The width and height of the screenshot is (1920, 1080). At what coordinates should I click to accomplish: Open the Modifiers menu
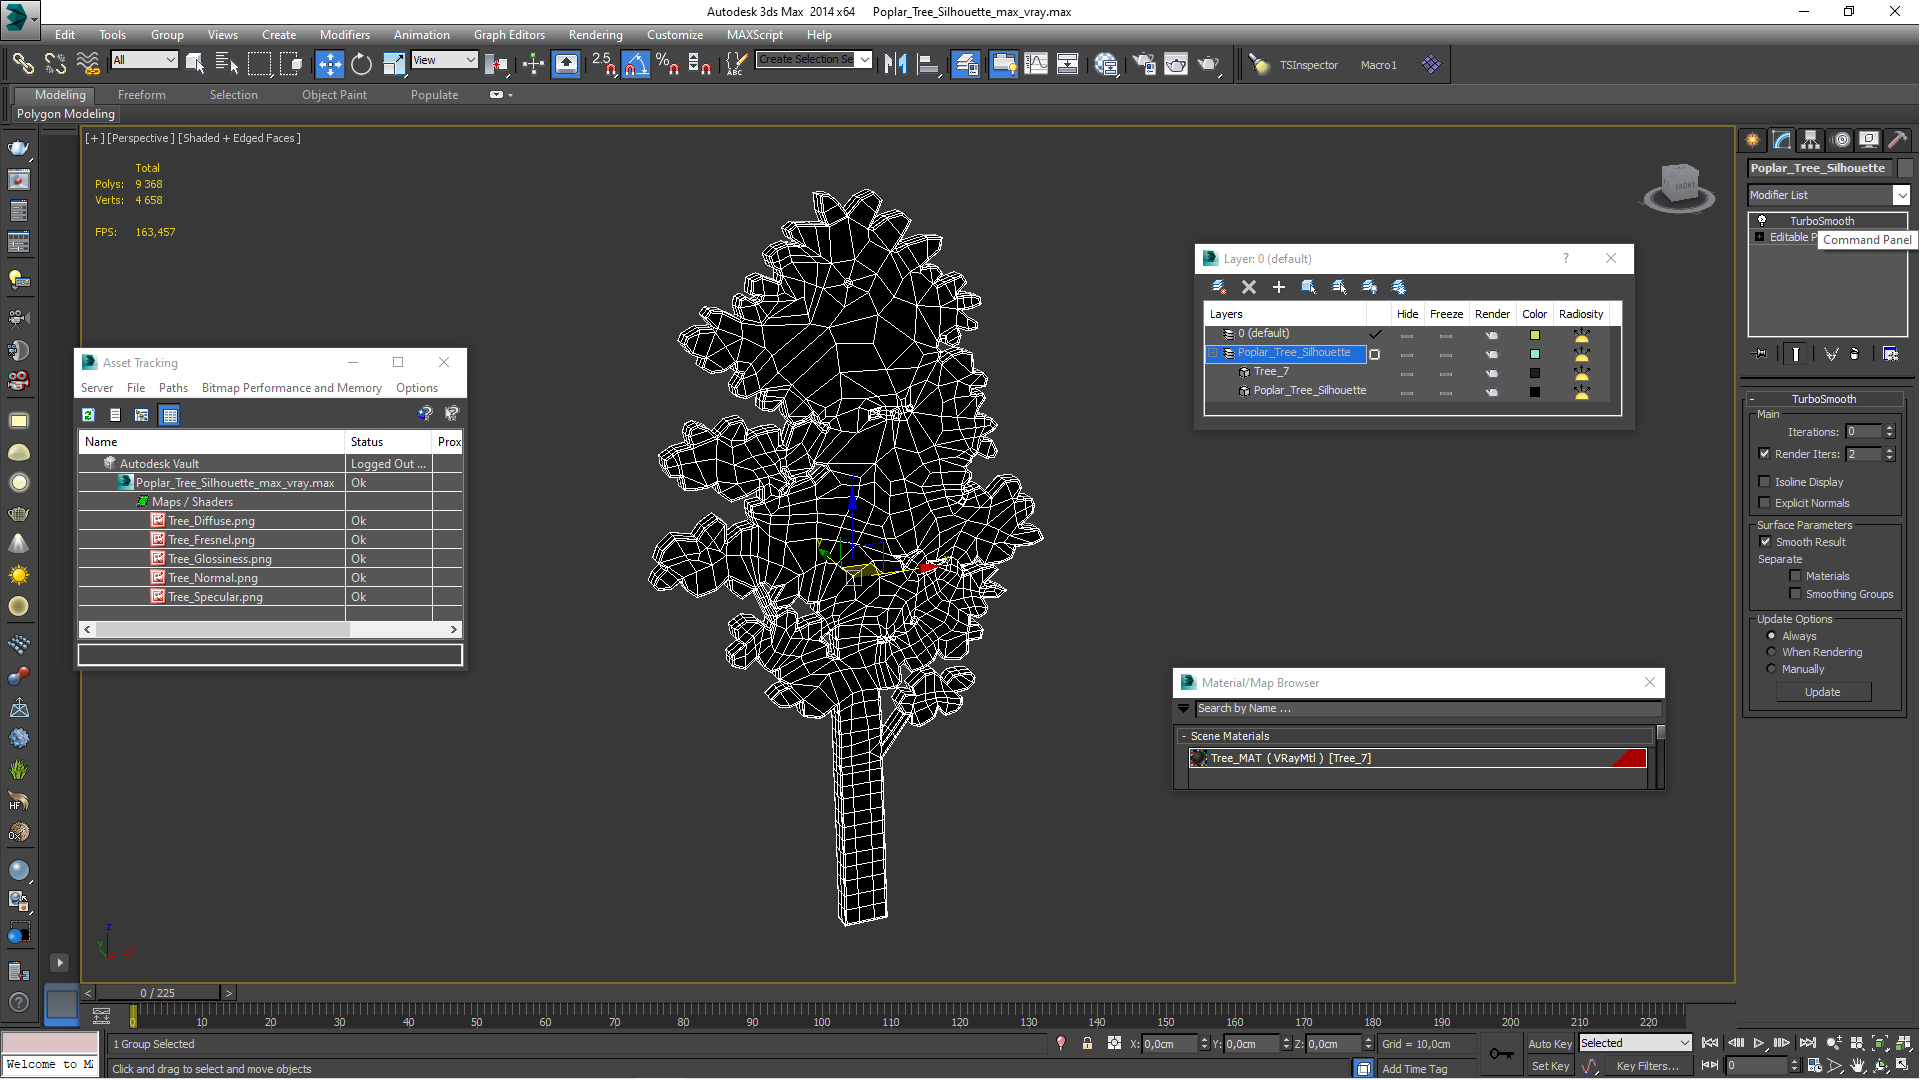[x=344, y=34]
